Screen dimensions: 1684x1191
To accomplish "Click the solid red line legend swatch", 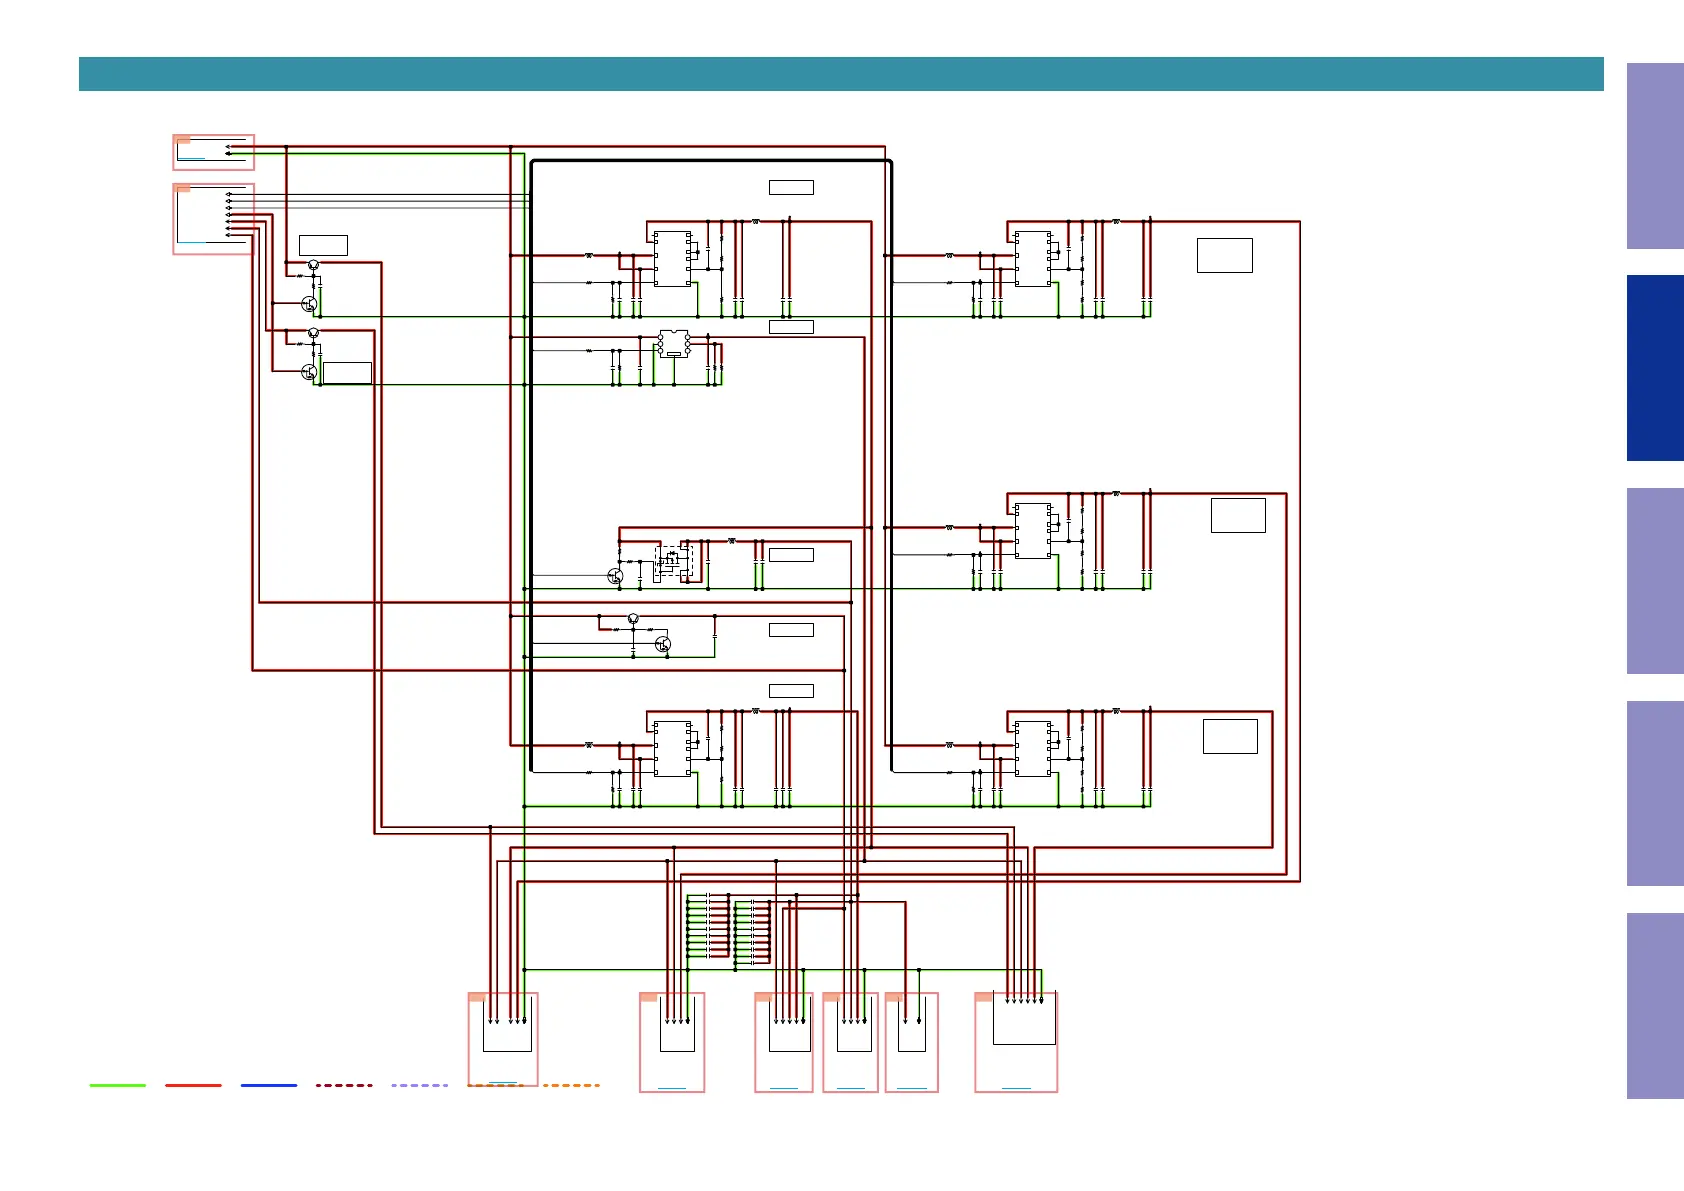I will 193,1085.
